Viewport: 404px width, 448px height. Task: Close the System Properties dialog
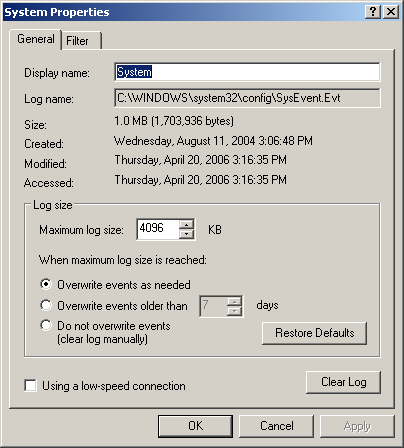tap(390, 12)
